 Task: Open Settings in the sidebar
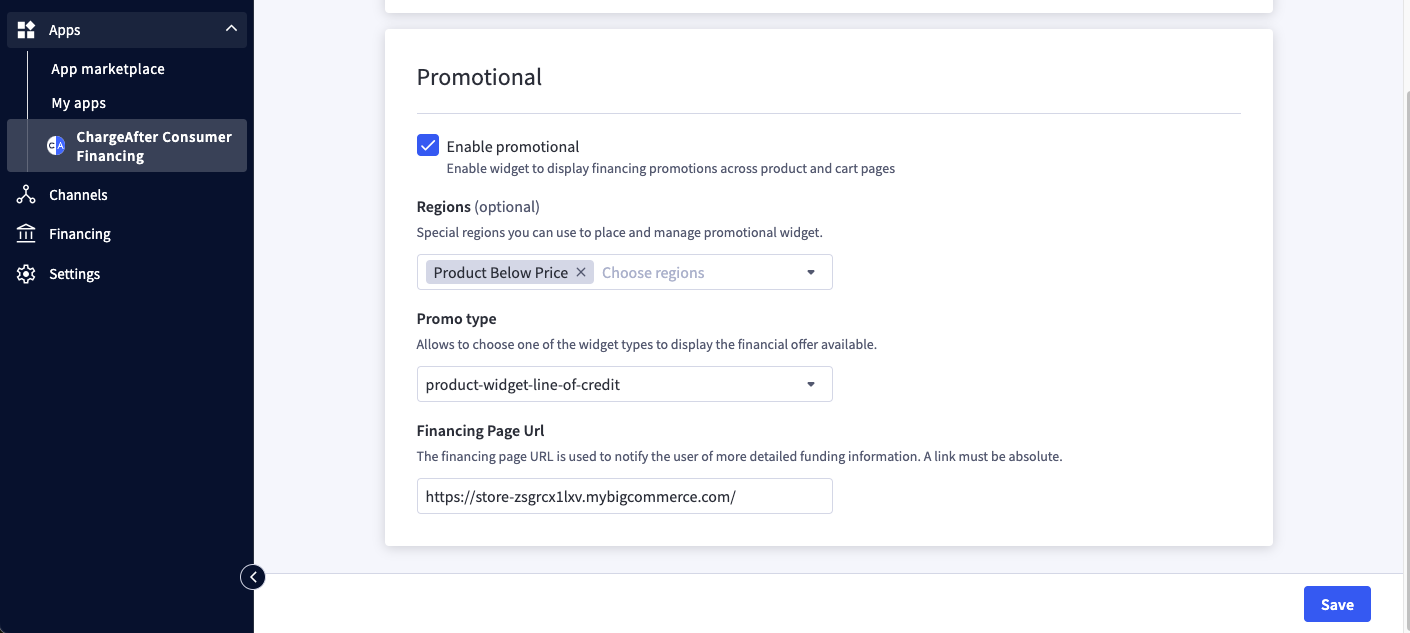click(75, 274)
